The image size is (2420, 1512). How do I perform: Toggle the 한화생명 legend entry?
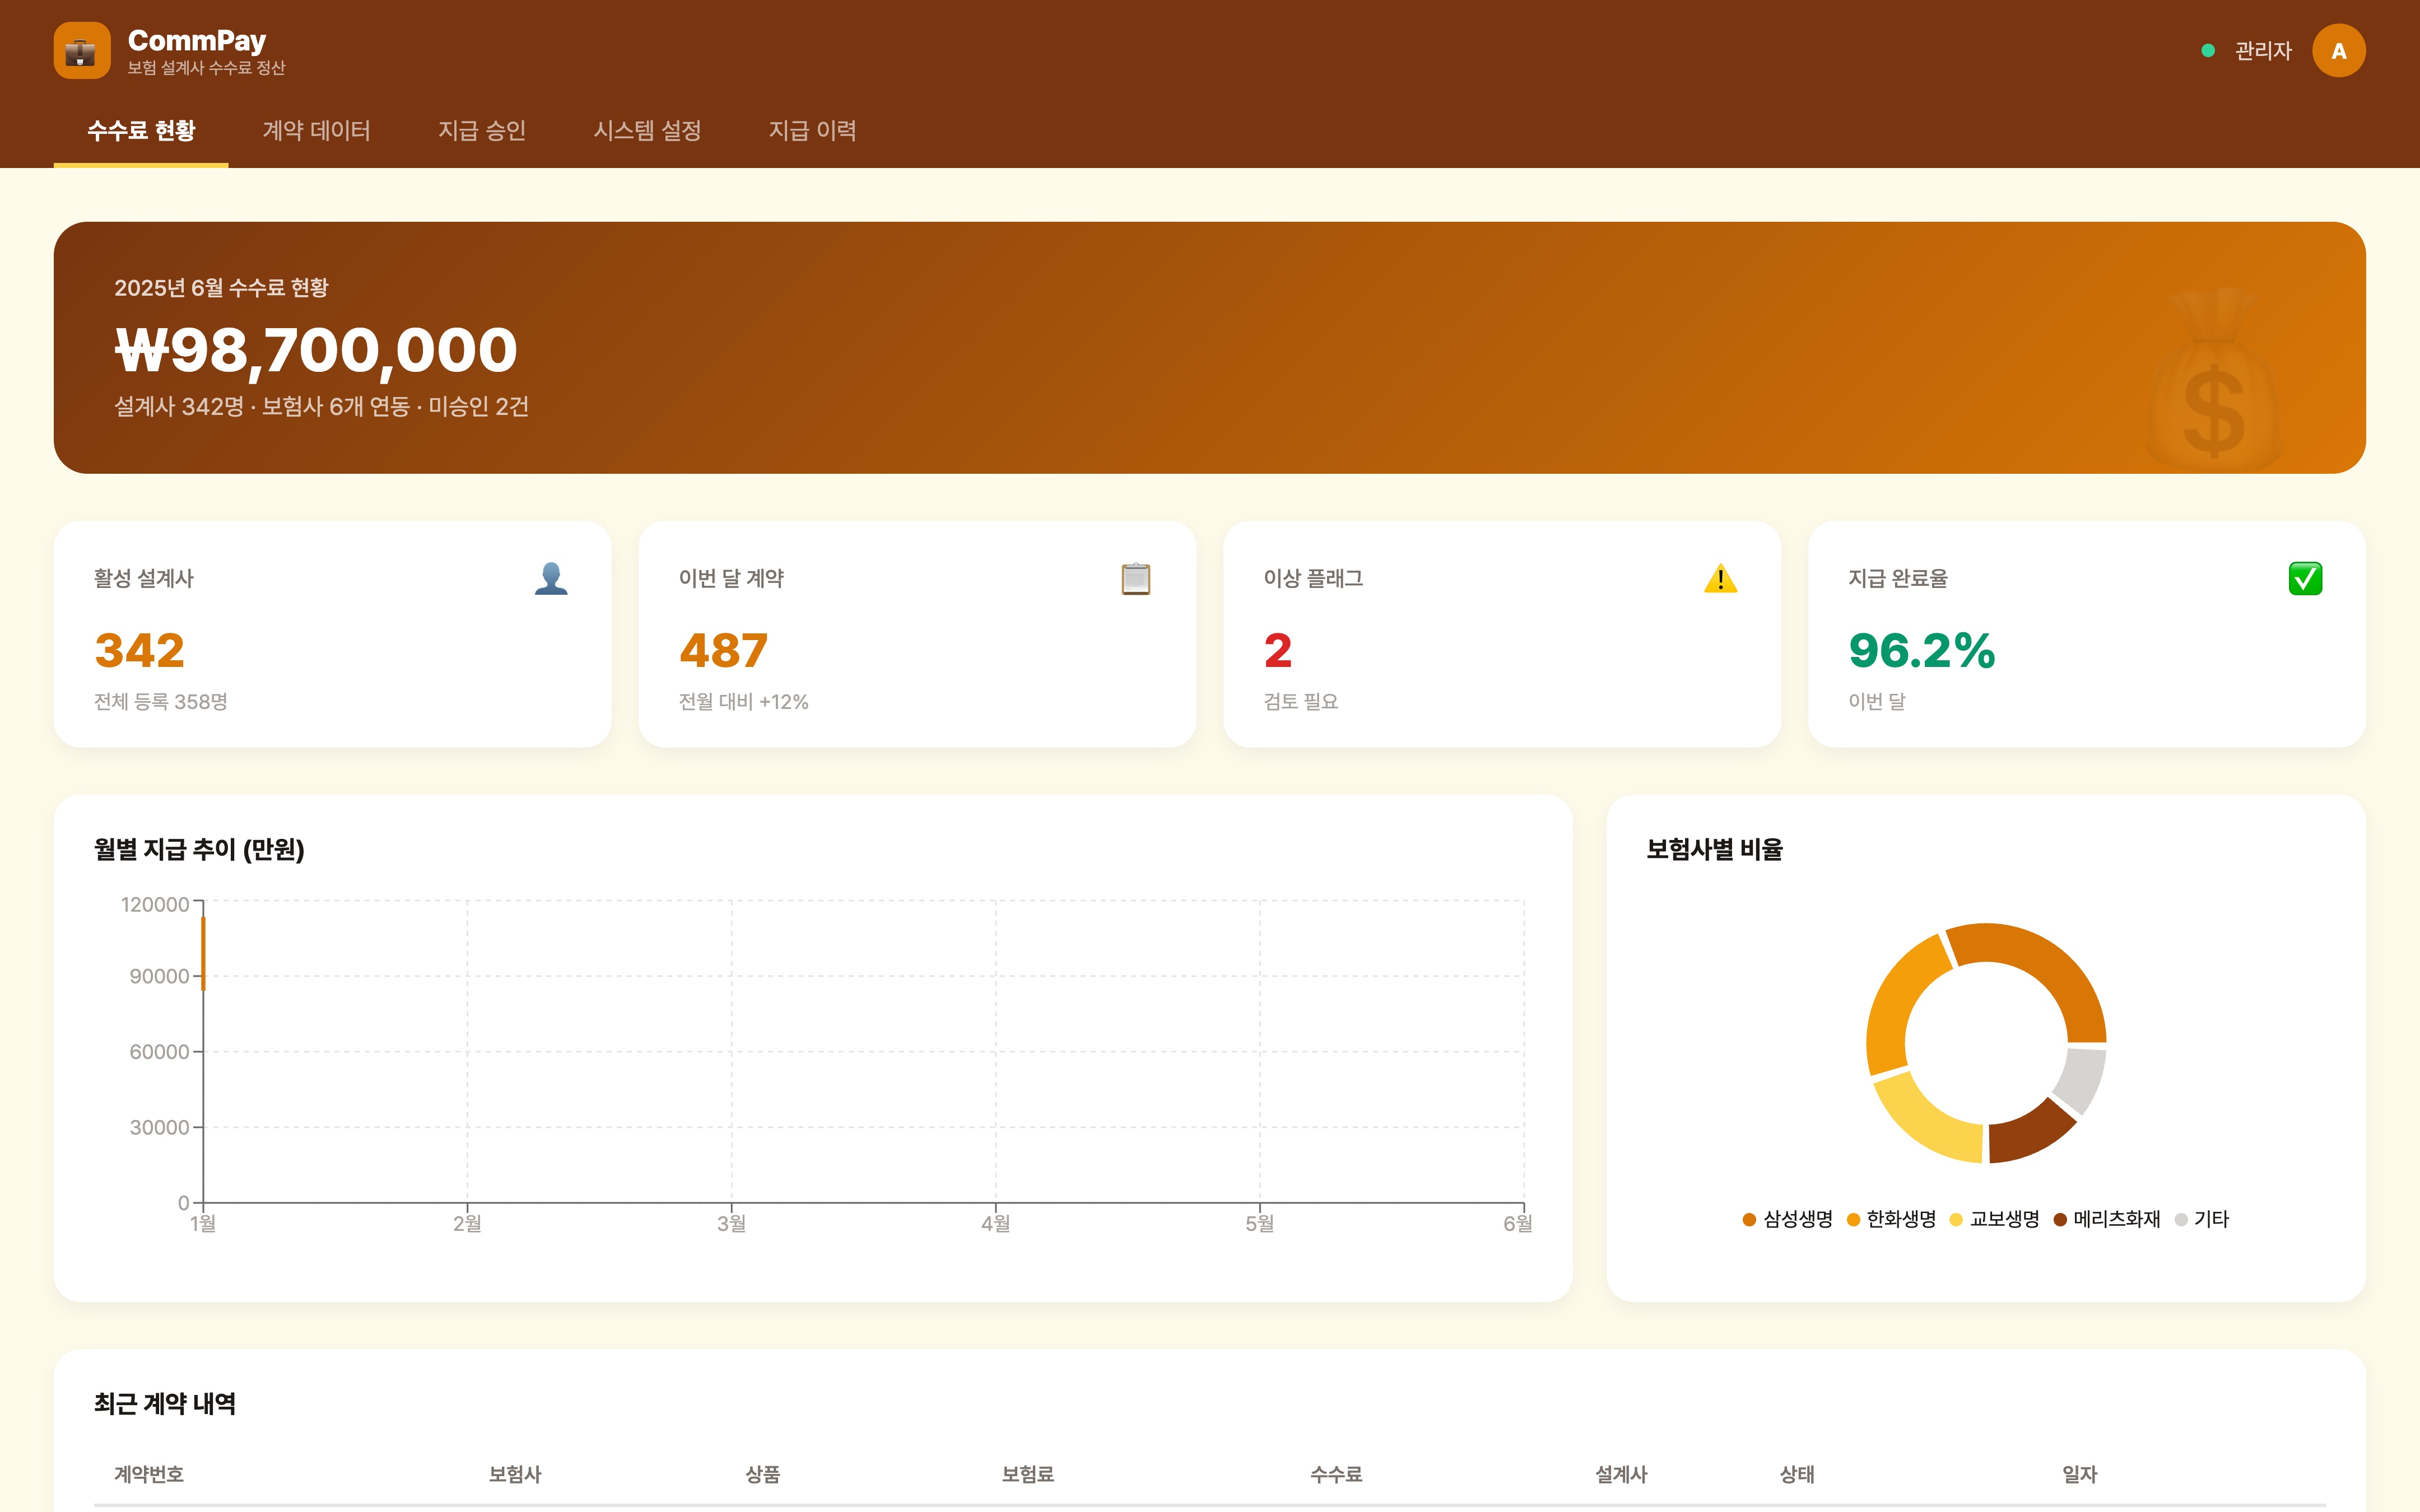(1900, 1219)
